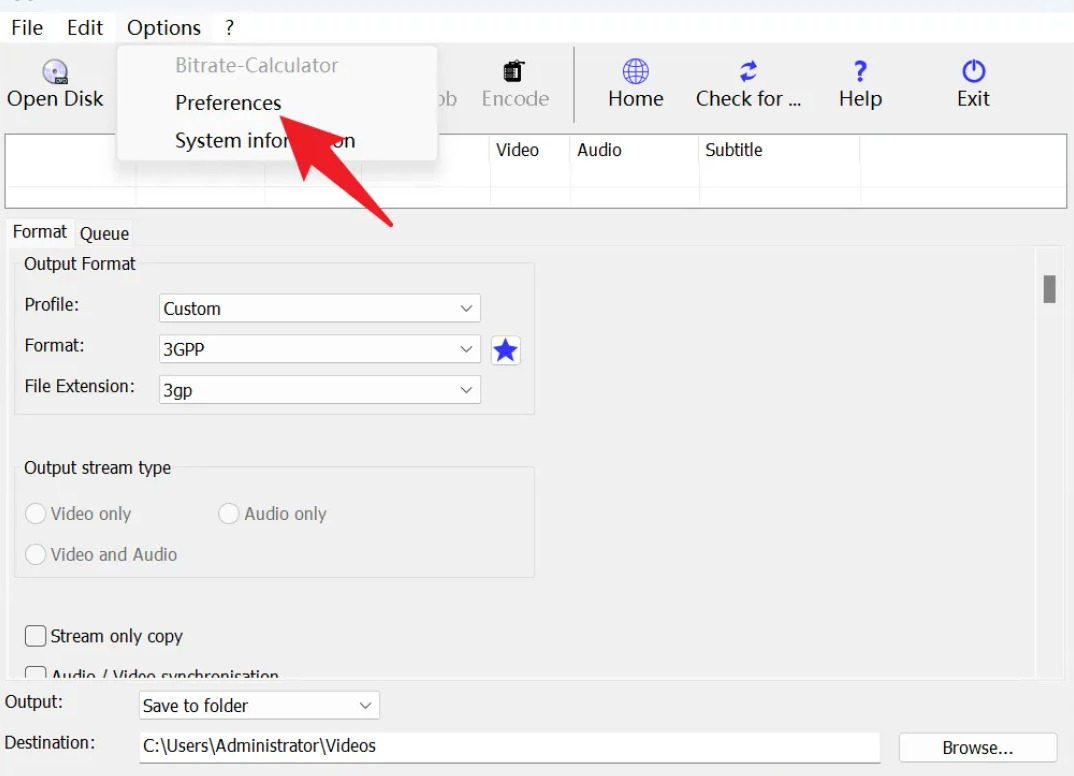Select the Format tab

[40, 231]
